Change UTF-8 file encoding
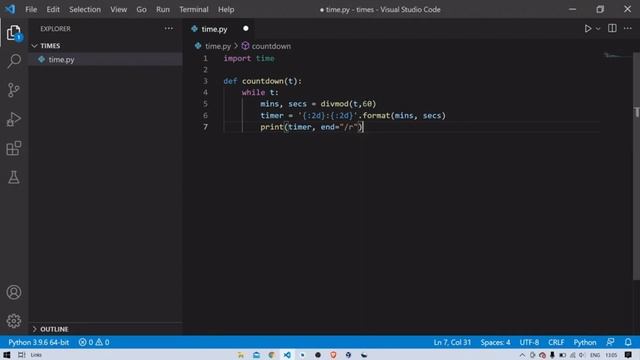The image size is (640, 360). (529, 342)
